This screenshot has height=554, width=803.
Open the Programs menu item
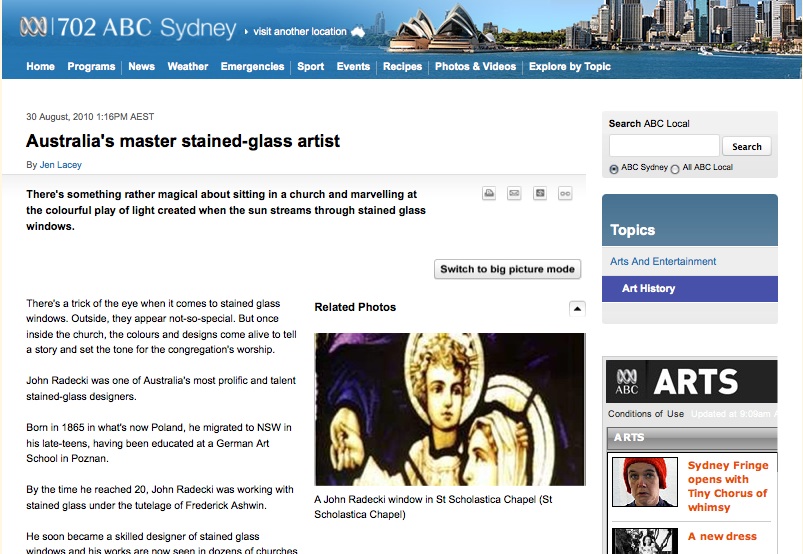coord(91,67)
